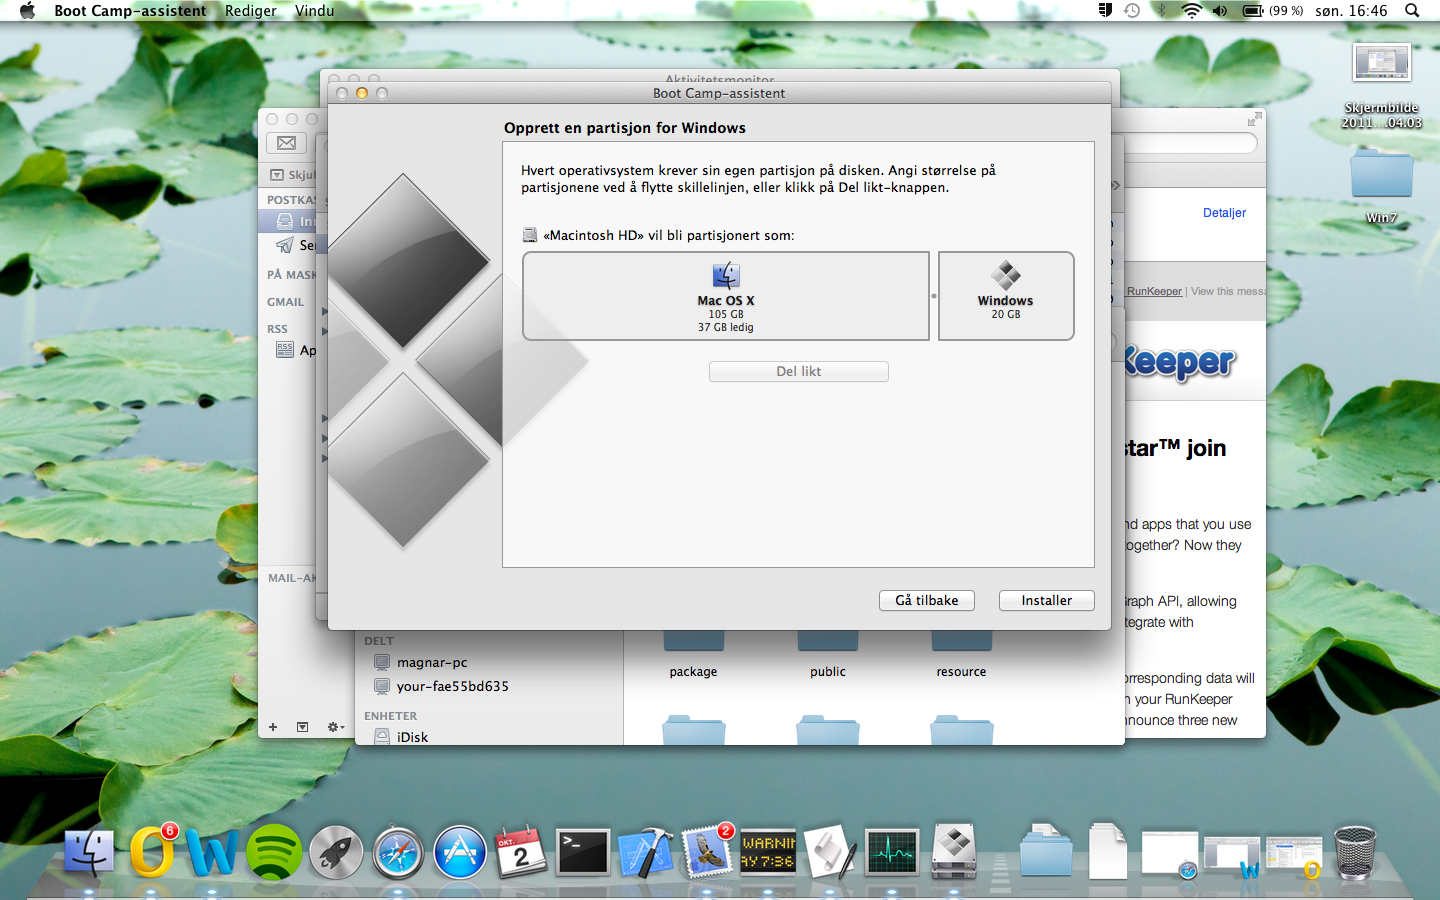Click the plus button in Mail sidebar

click(x=273, y=727)
